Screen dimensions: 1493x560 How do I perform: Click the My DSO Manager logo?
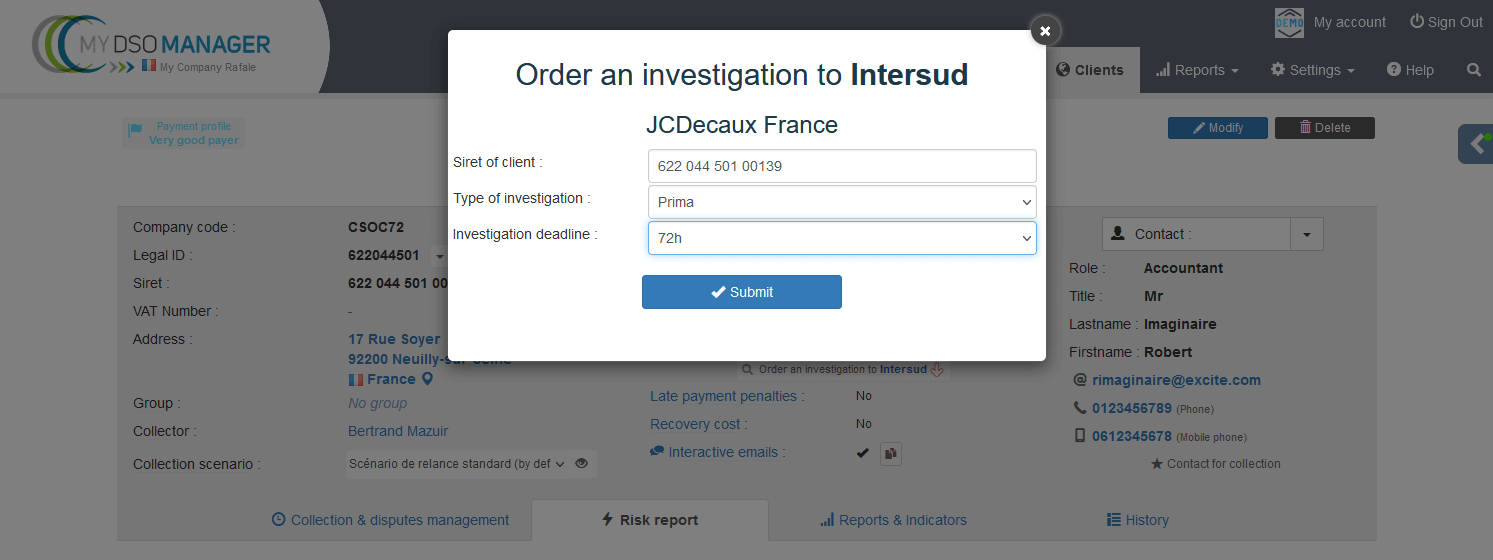pos(152,47)
